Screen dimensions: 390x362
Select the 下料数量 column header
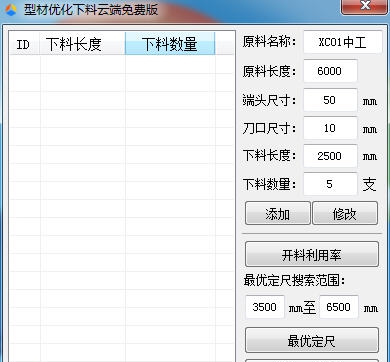pyautogui.click(x=170, y=44)
